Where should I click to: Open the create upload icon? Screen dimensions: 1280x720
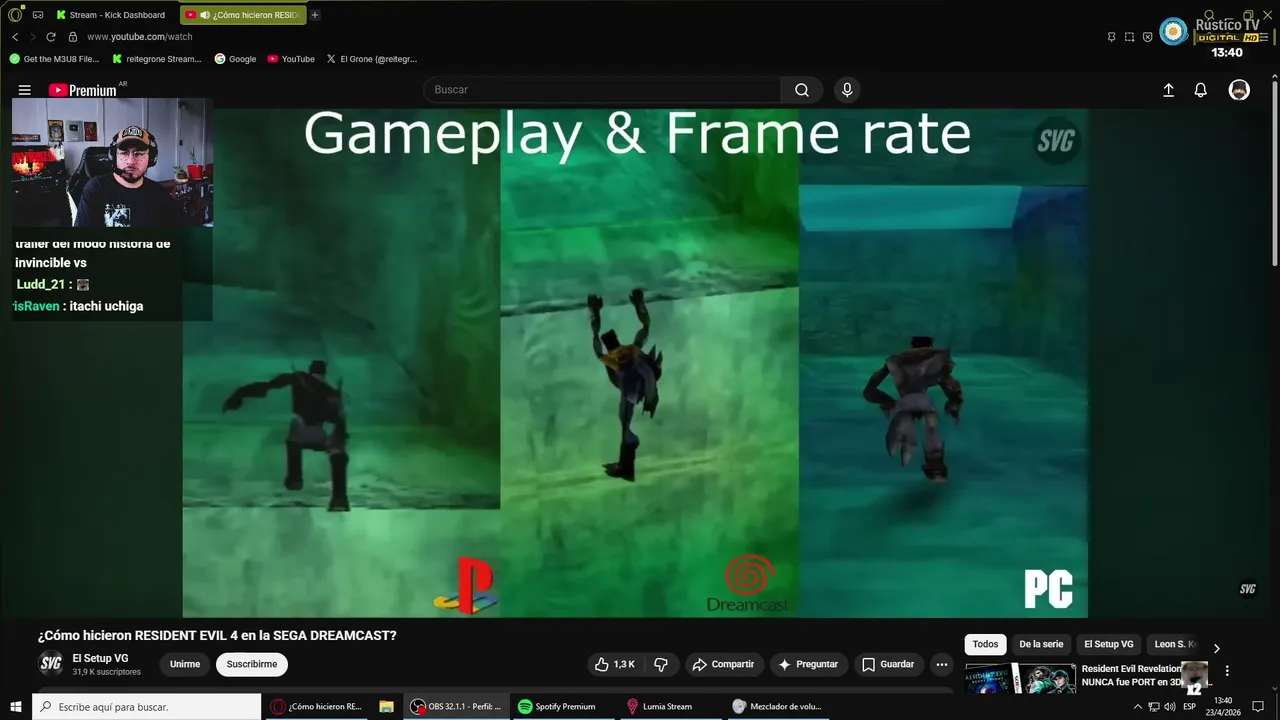click(x=1168, y=90)
